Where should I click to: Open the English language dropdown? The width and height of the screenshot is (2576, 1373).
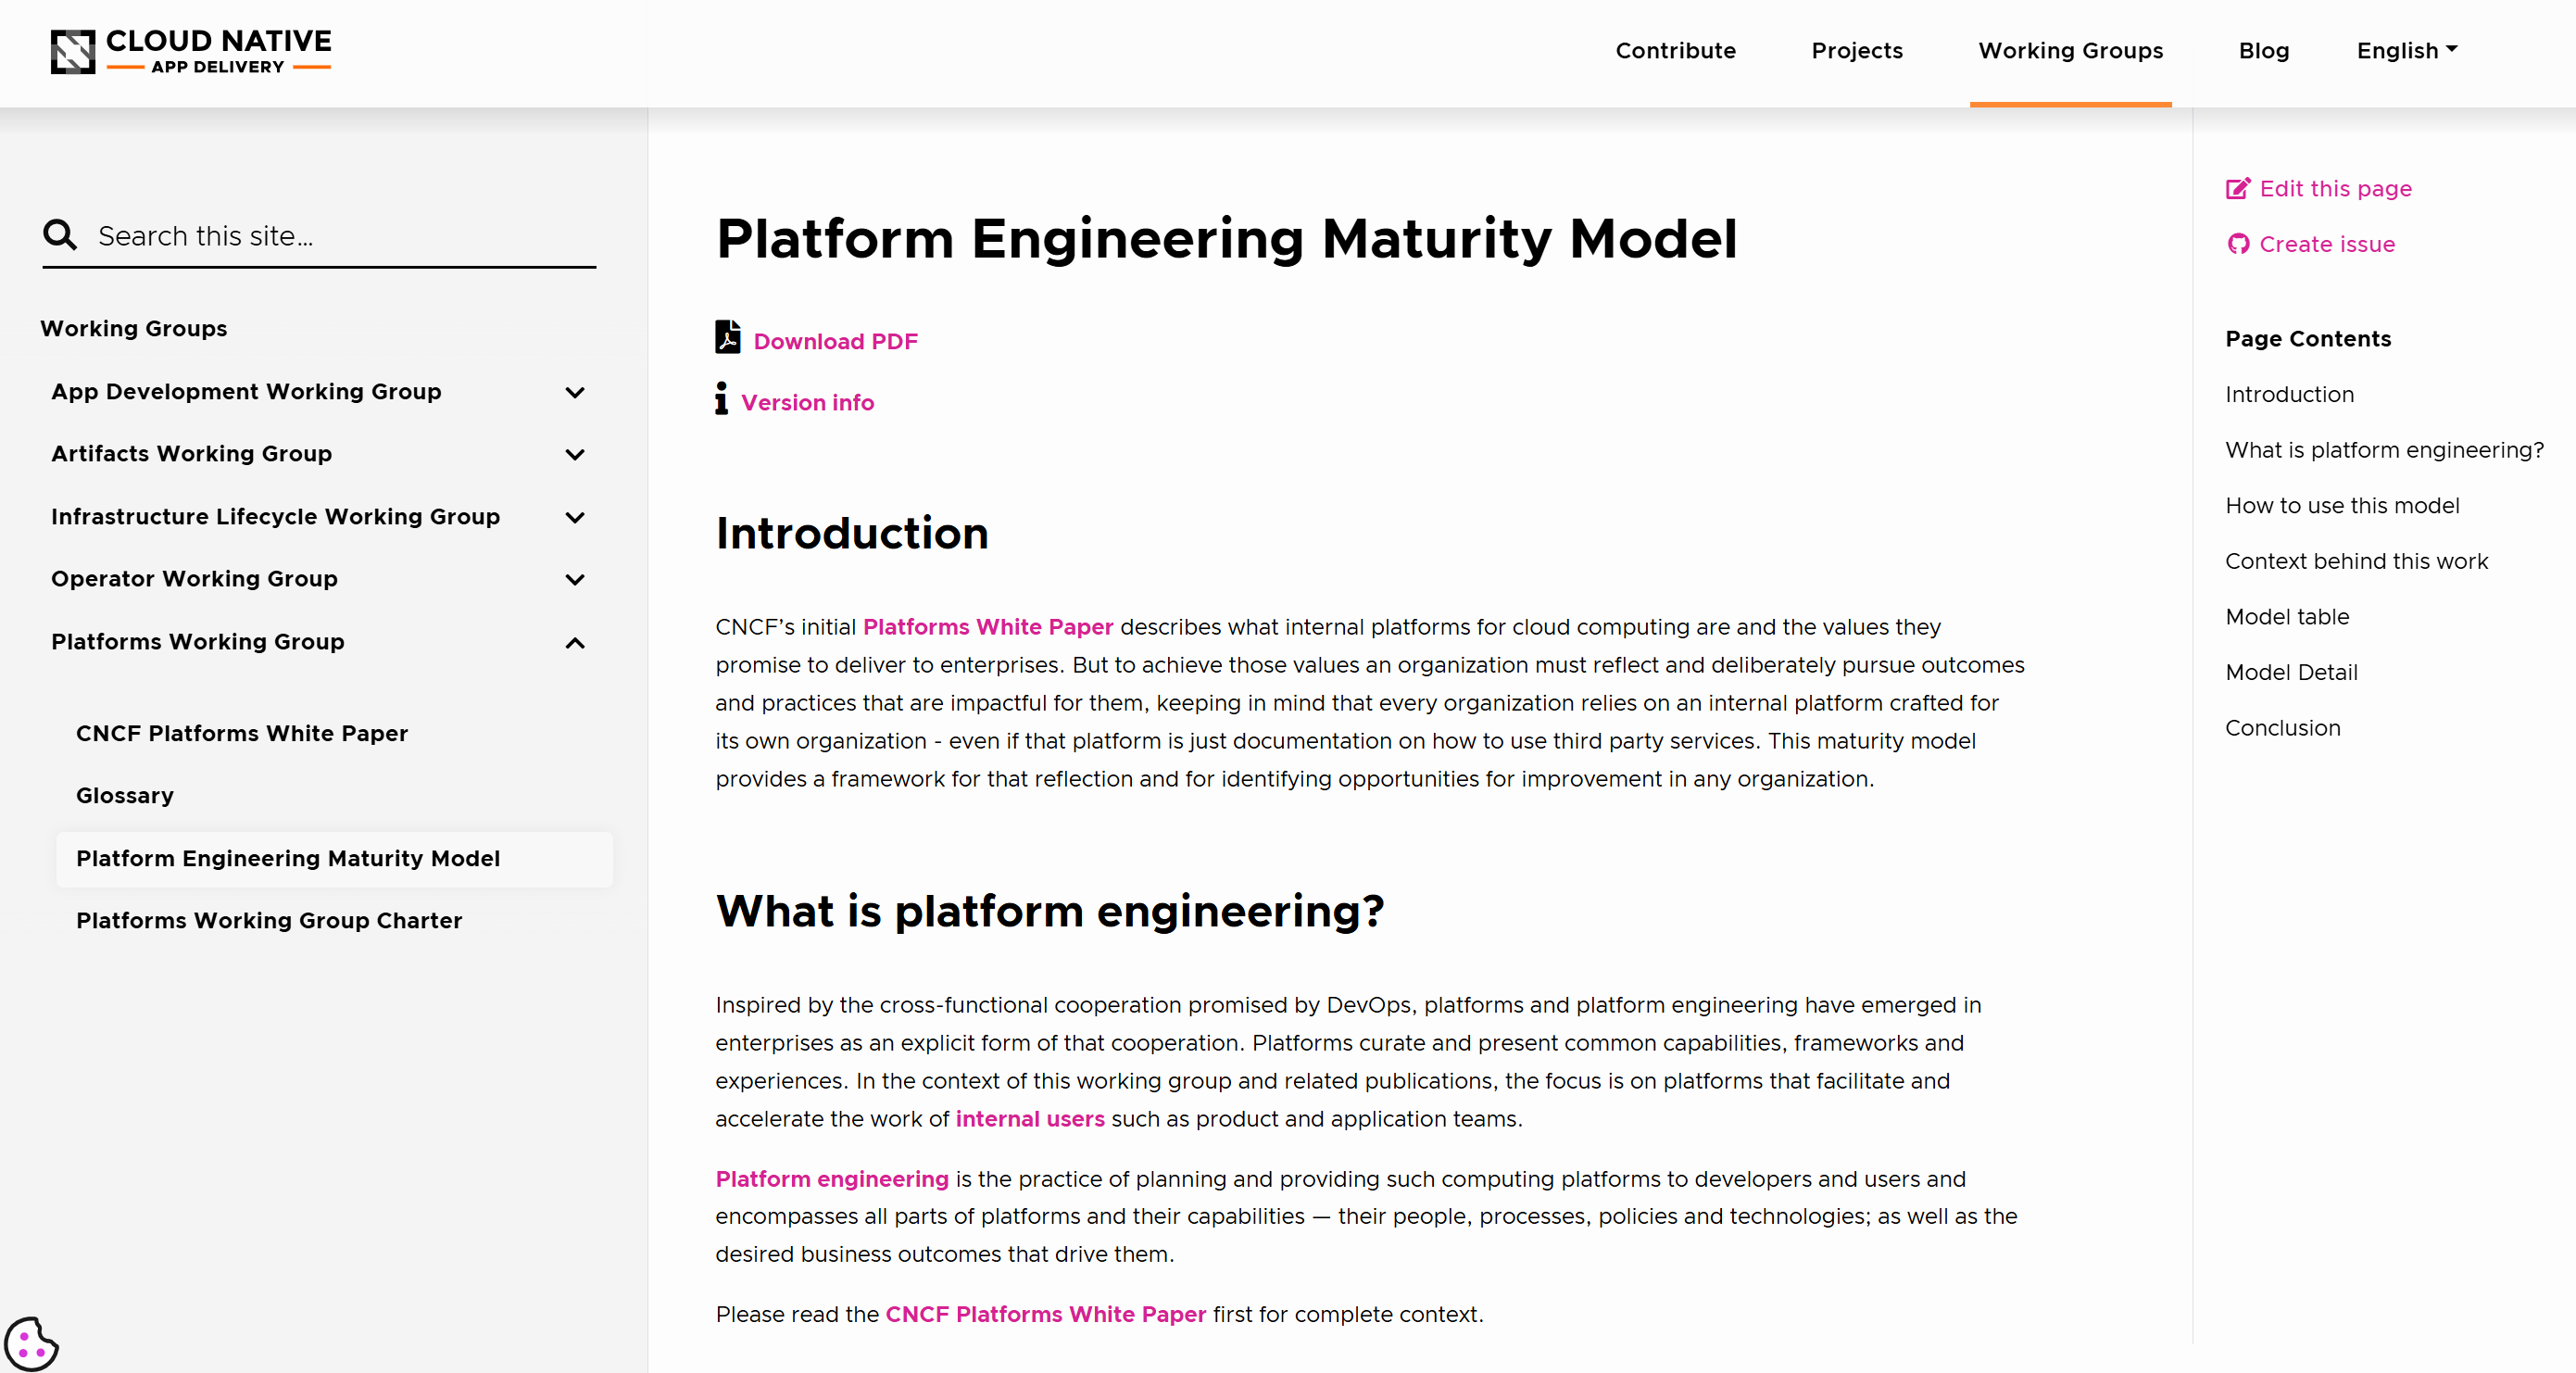click(x=2406, y=50)
